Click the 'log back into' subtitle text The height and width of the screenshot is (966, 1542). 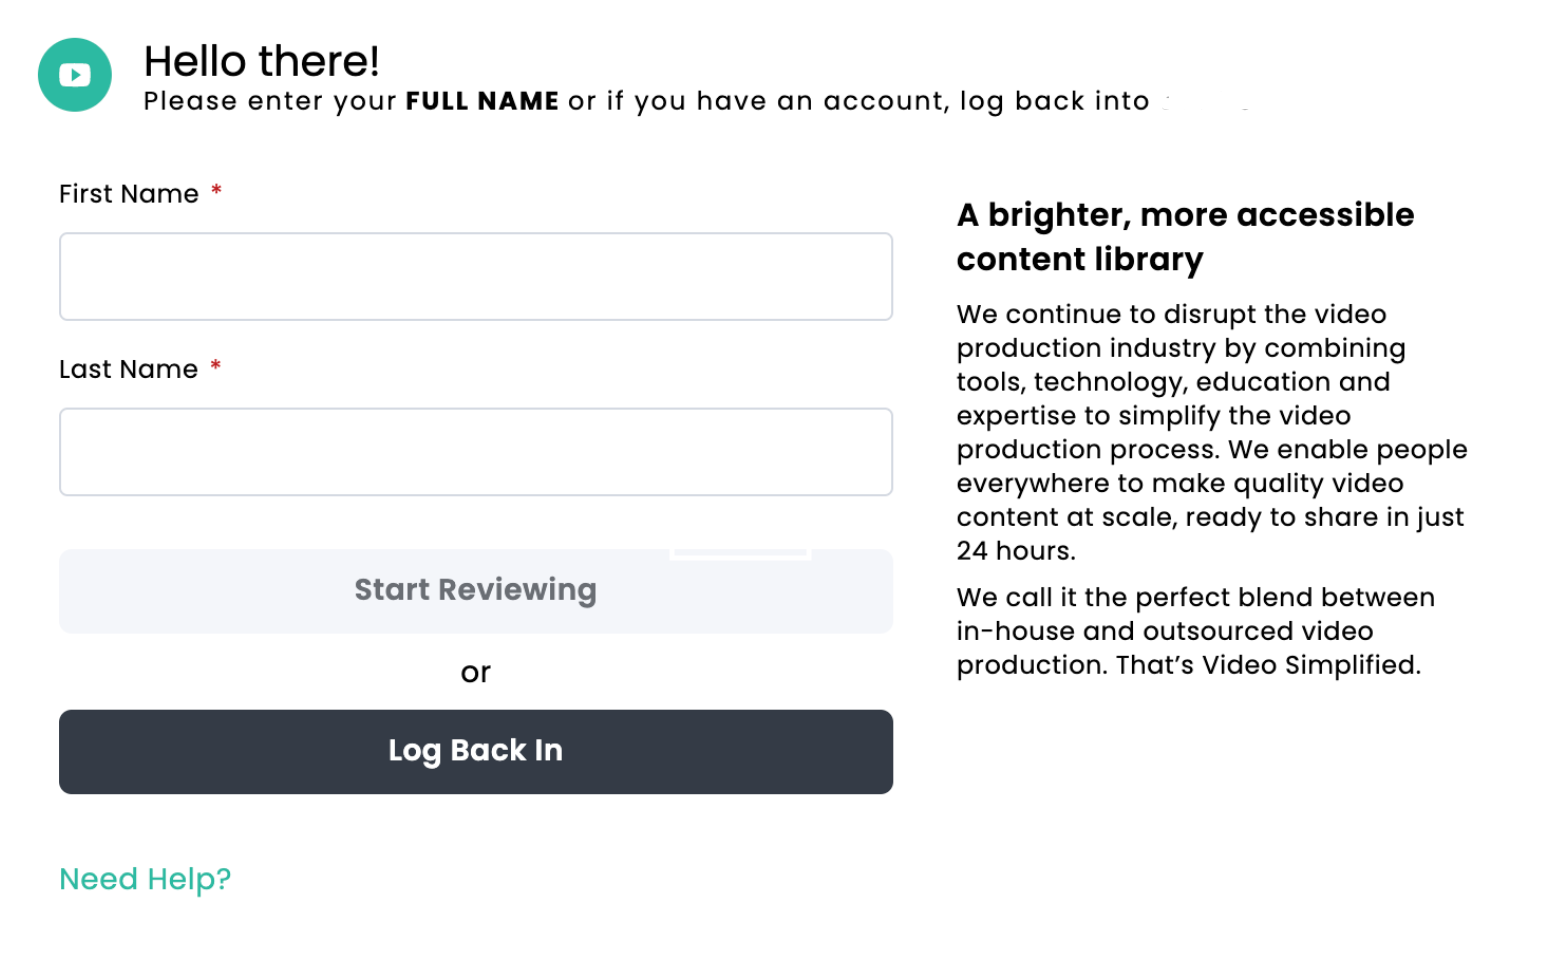coord(1054,102)
